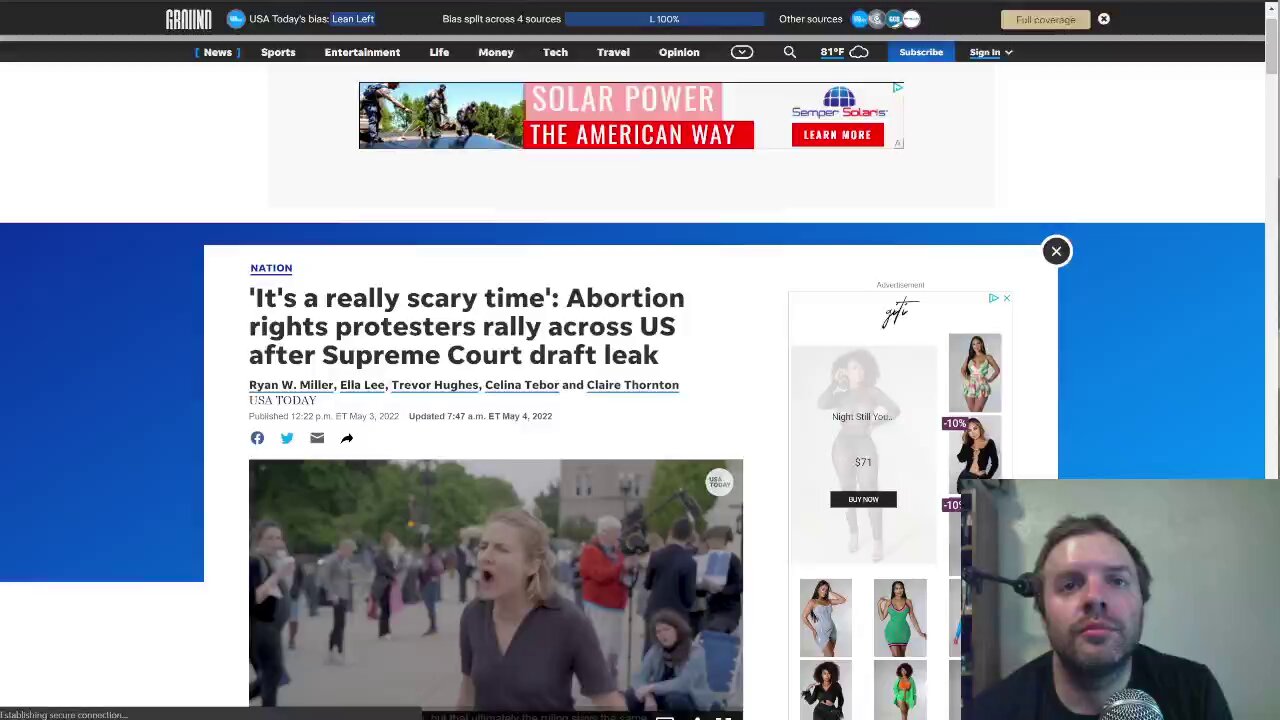Open author Claire Thornton's page

point(633,385)
